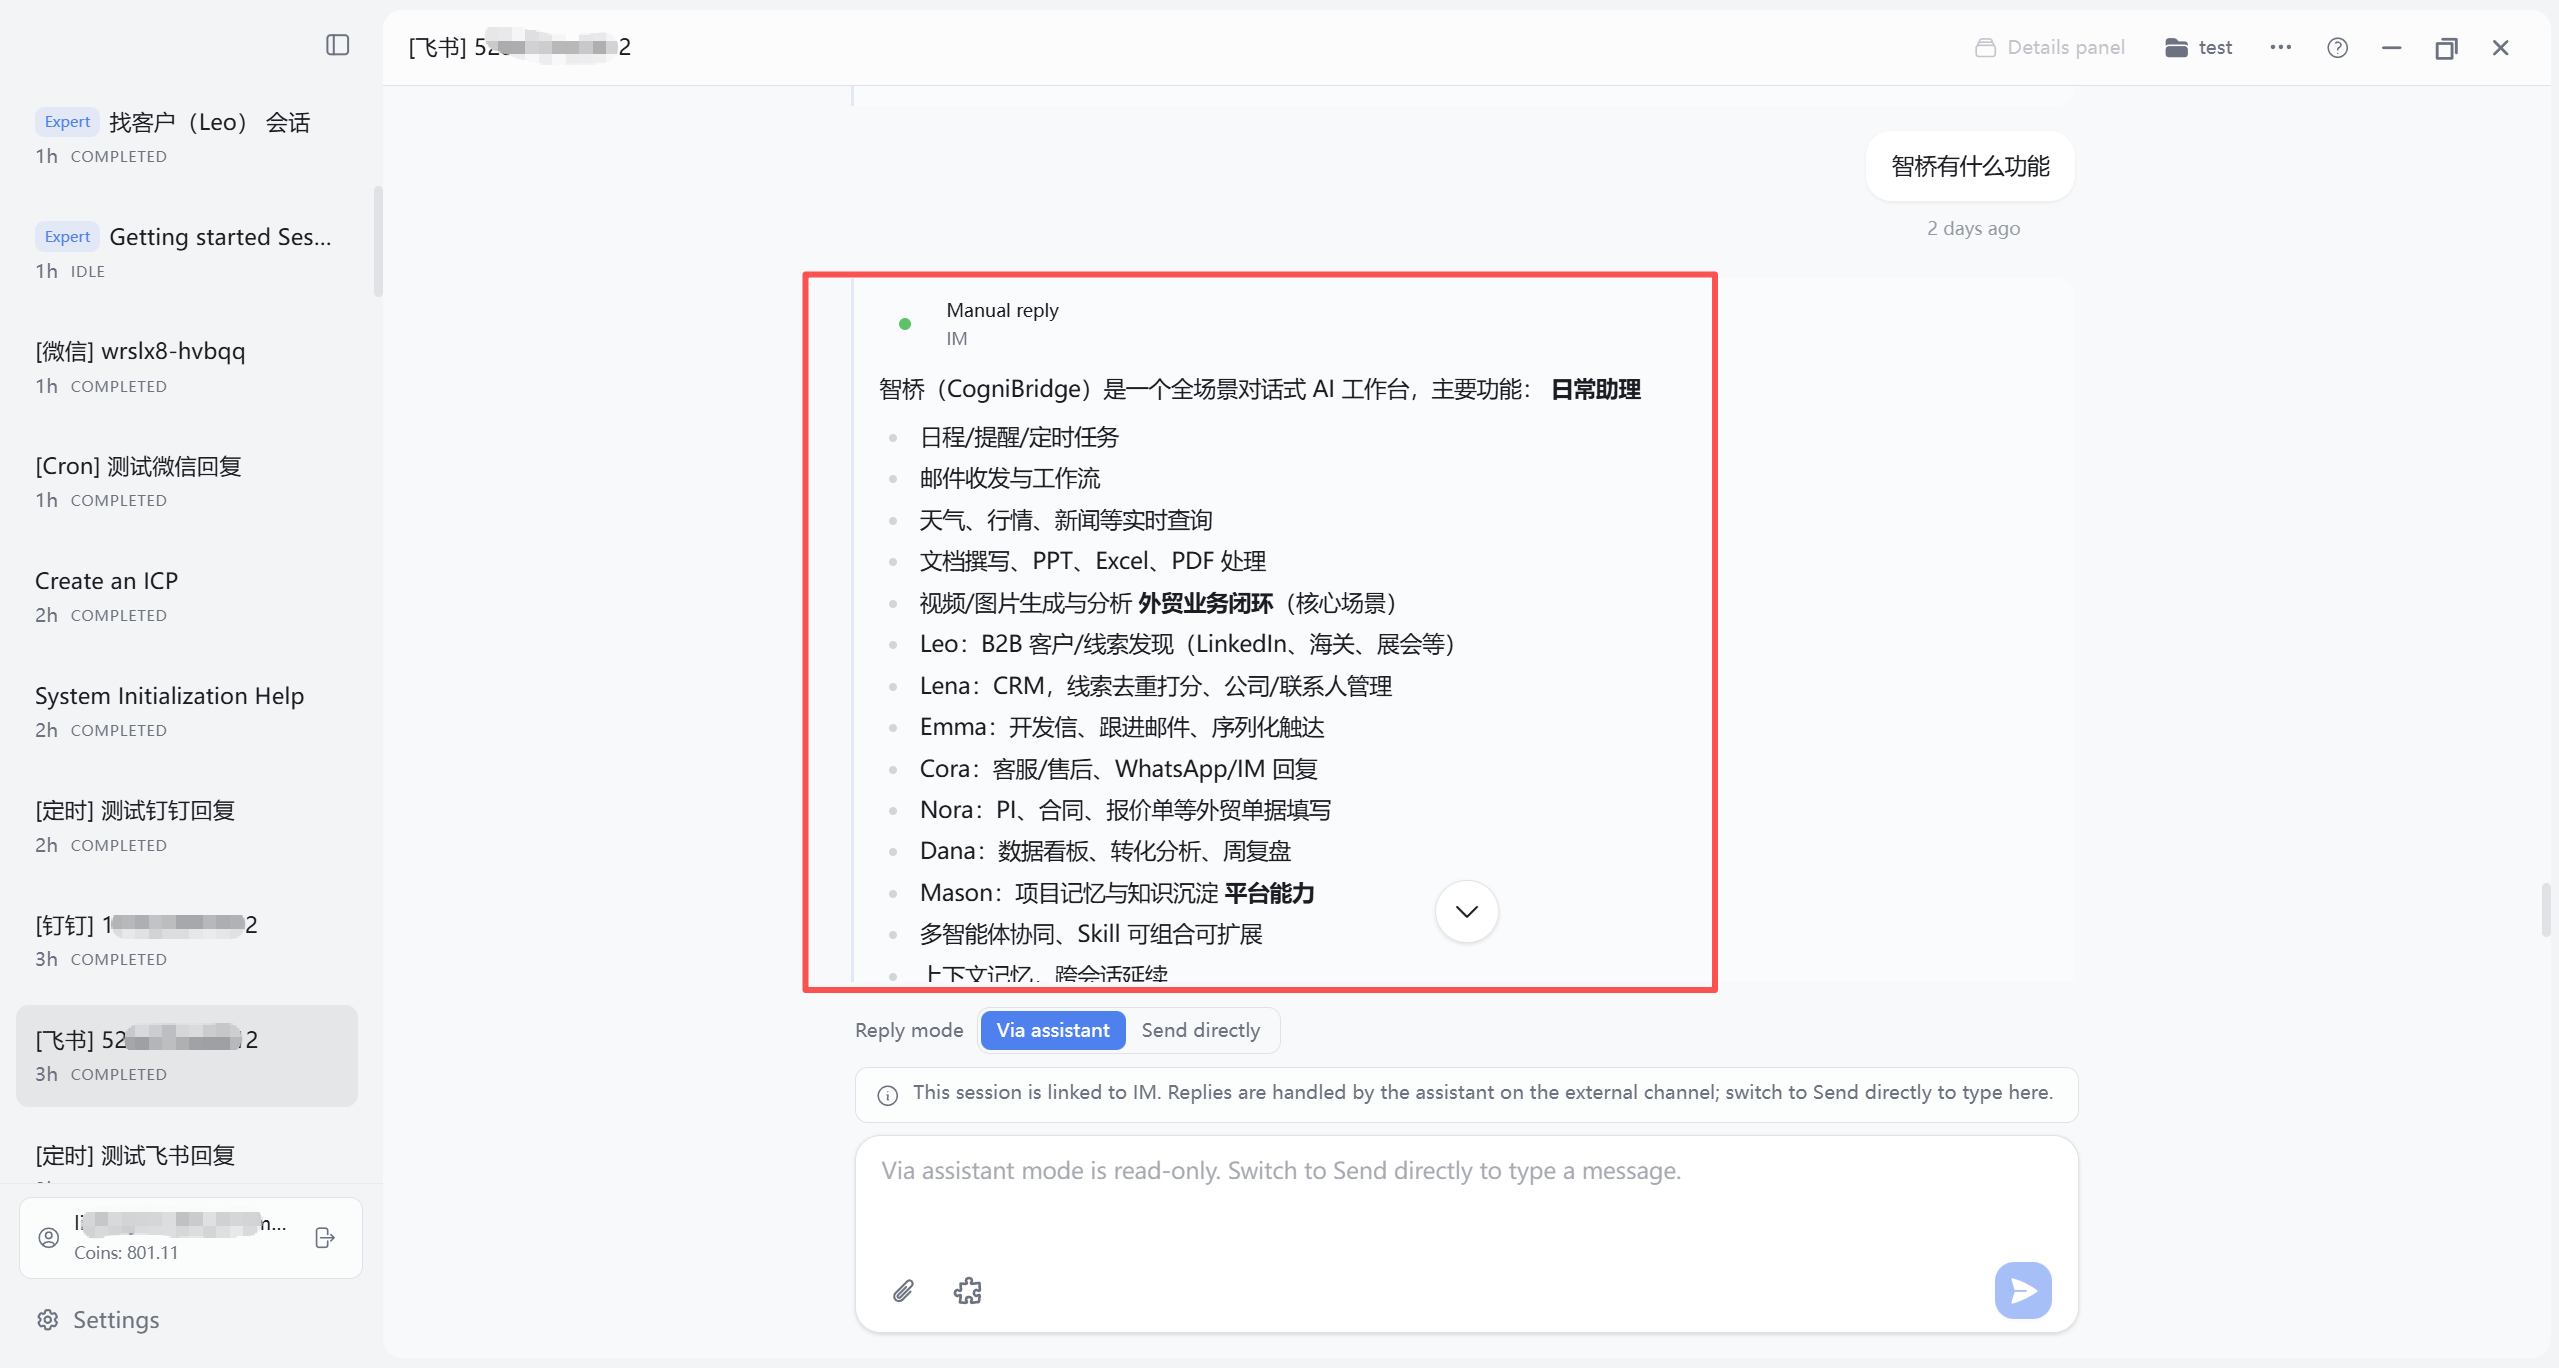Open the Getting started session
Screen dimensions: 2559x1368
[x=187, y=252]
